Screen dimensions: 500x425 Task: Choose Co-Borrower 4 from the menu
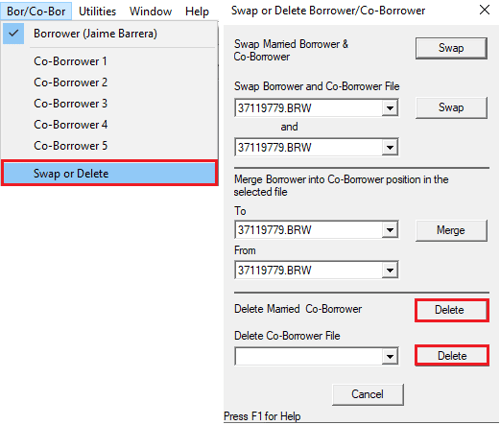(x=109, y=125)
